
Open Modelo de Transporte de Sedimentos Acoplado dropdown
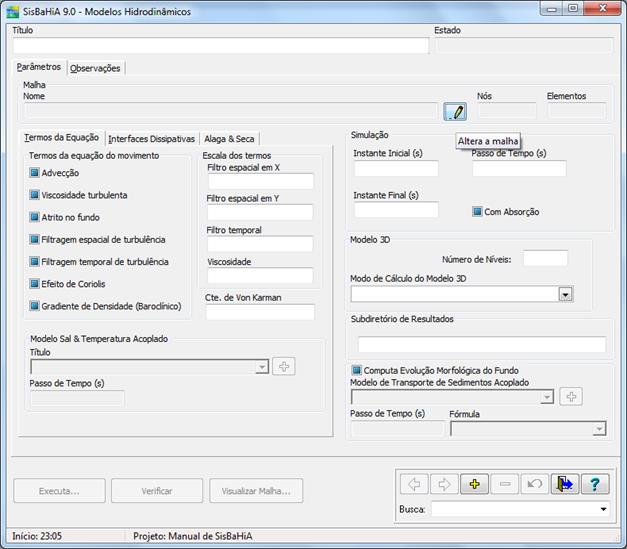tap(547, 397)
